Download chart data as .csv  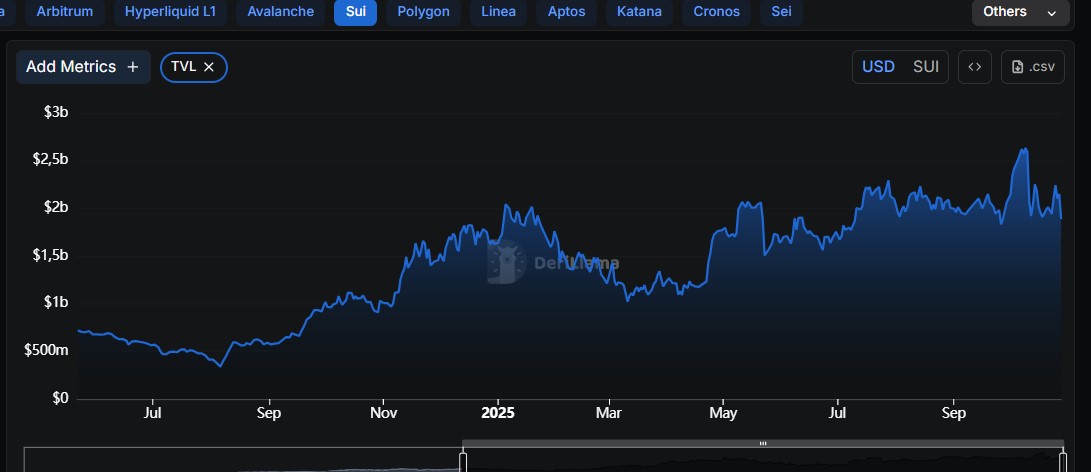(x=1032, y=67)
